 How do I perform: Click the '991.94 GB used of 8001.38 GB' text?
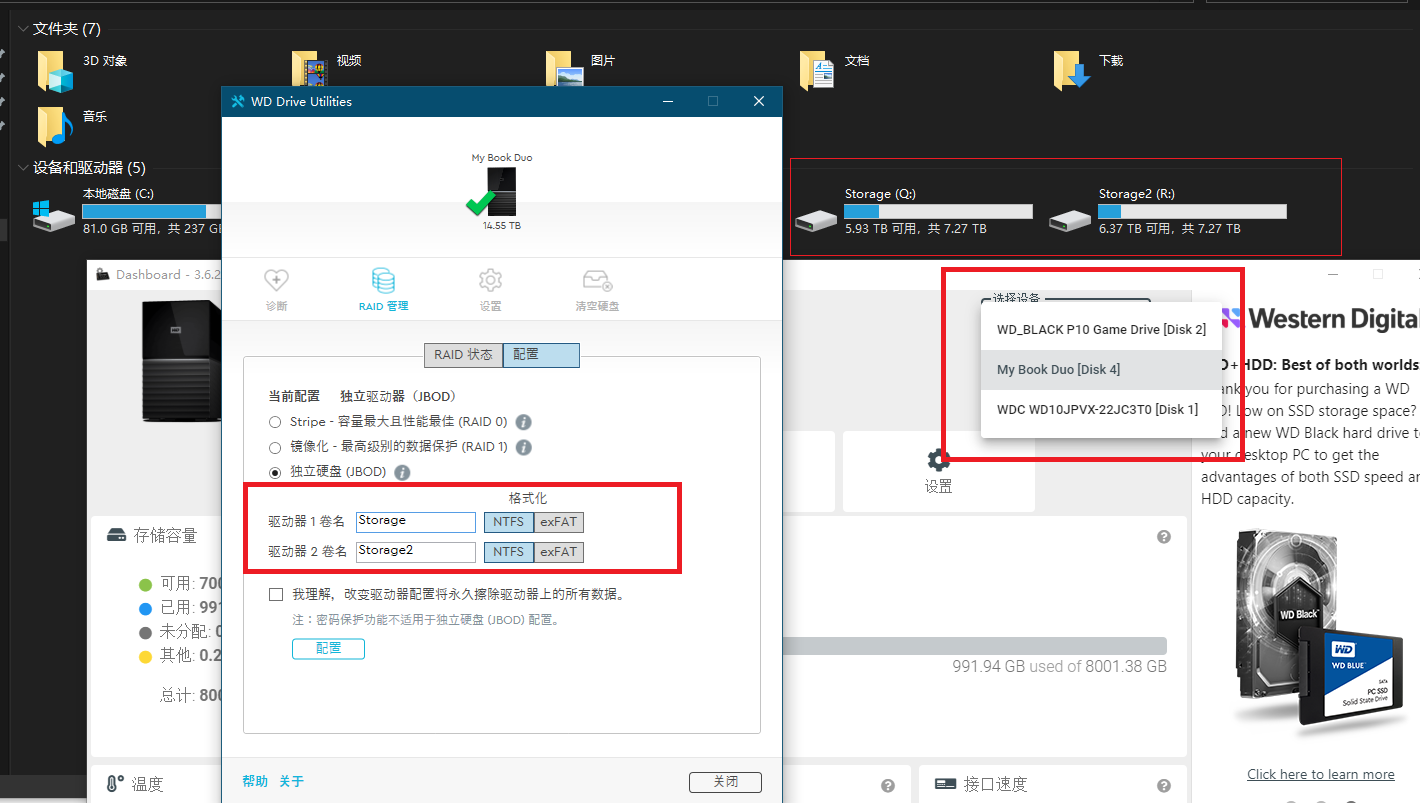point(1059,667)
